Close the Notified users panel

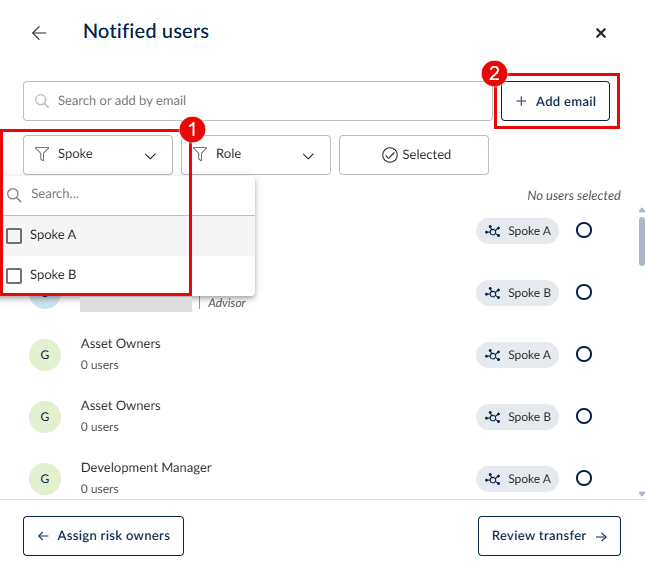601,33
